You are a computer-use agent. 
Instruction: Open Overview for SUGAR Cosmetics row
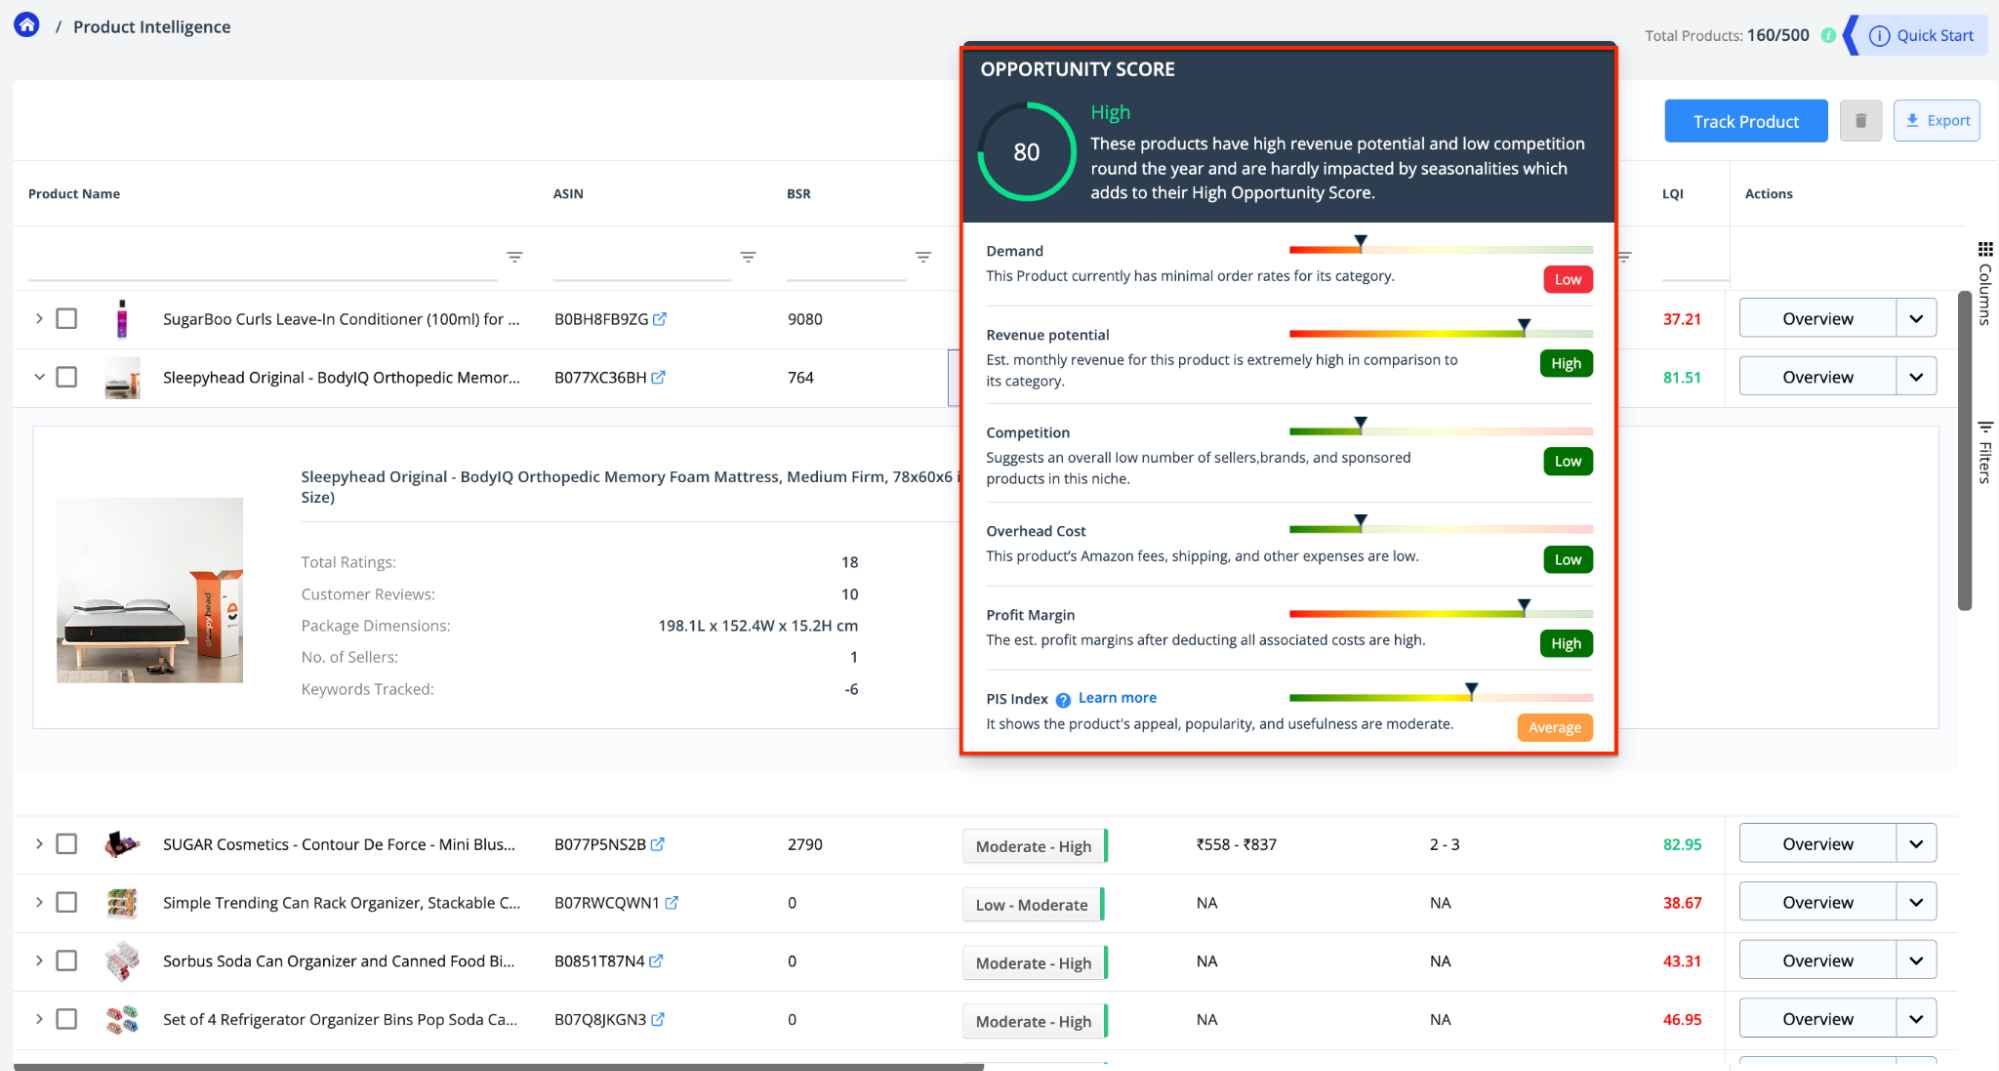click(x=1817, y=844)
